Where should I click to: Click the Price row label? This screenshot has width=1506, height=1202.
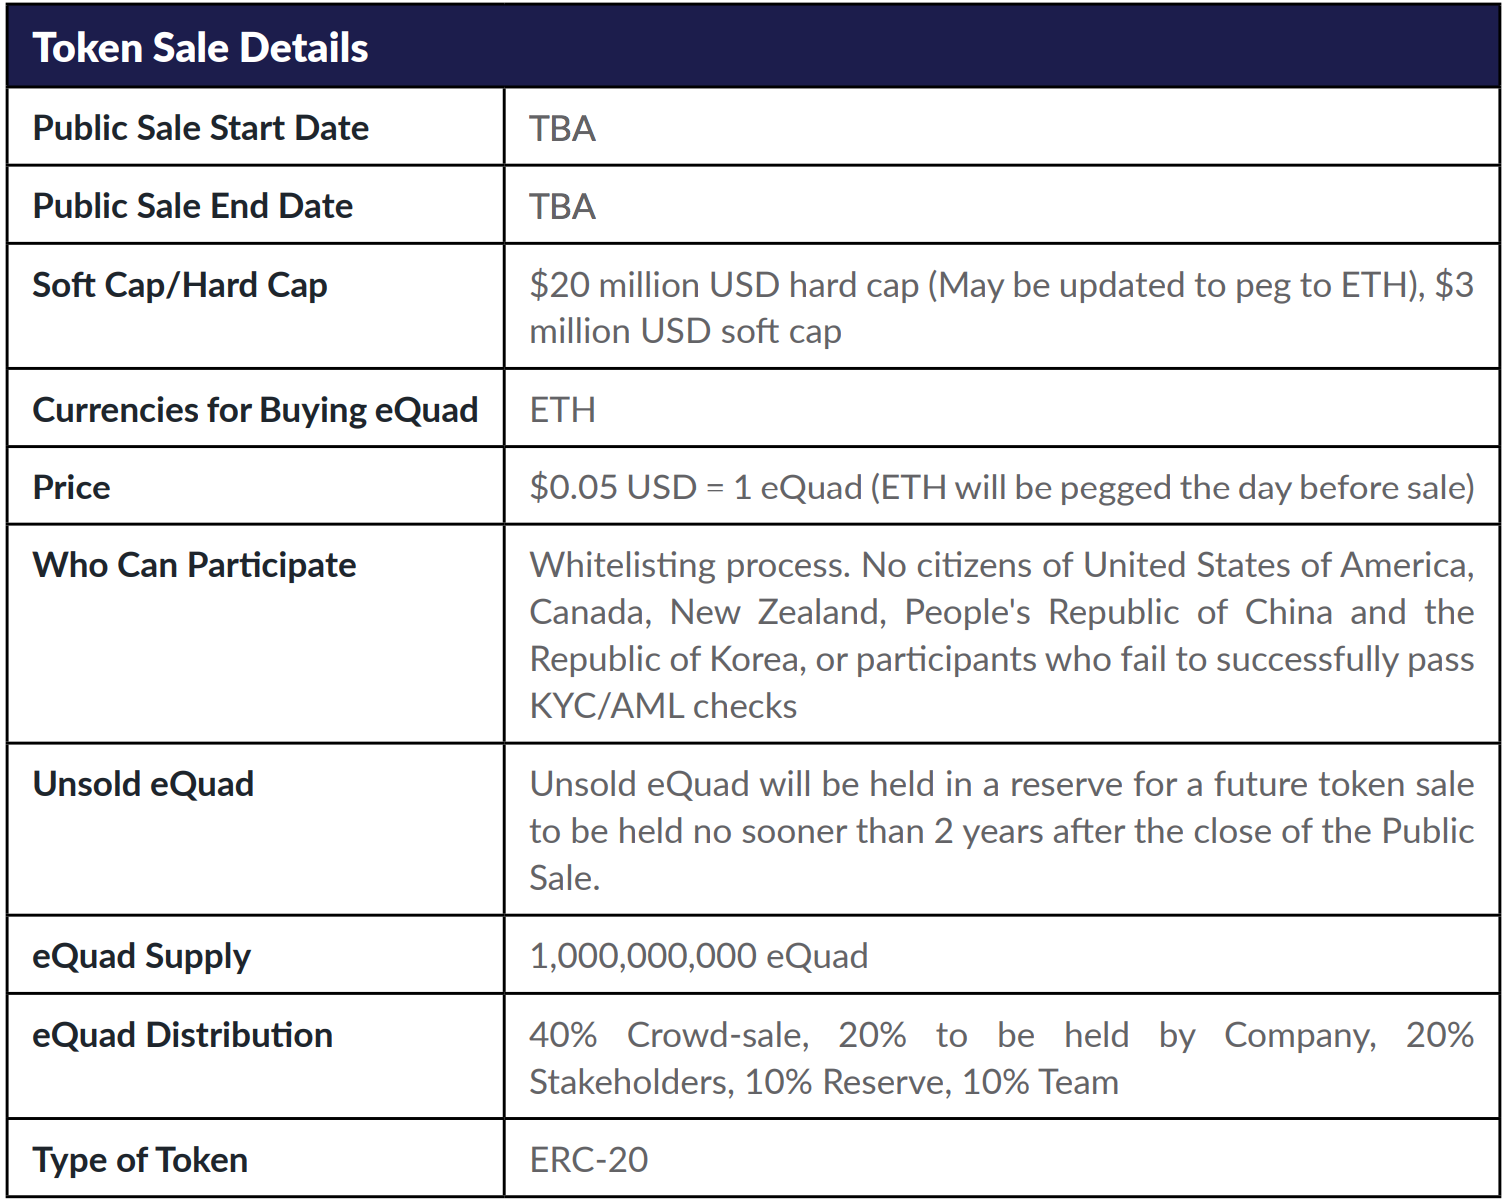tap(71, 488)
